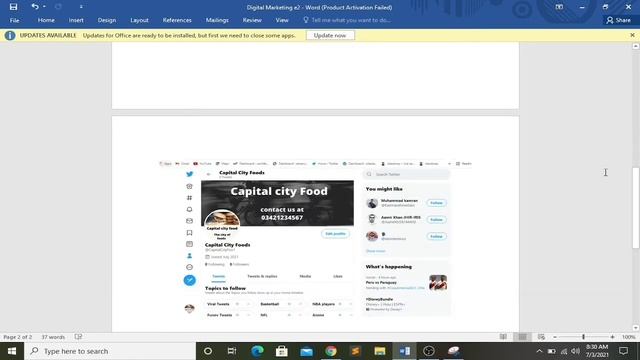Click the 100% zoom level indicator
640x360 pixels.
629,337
